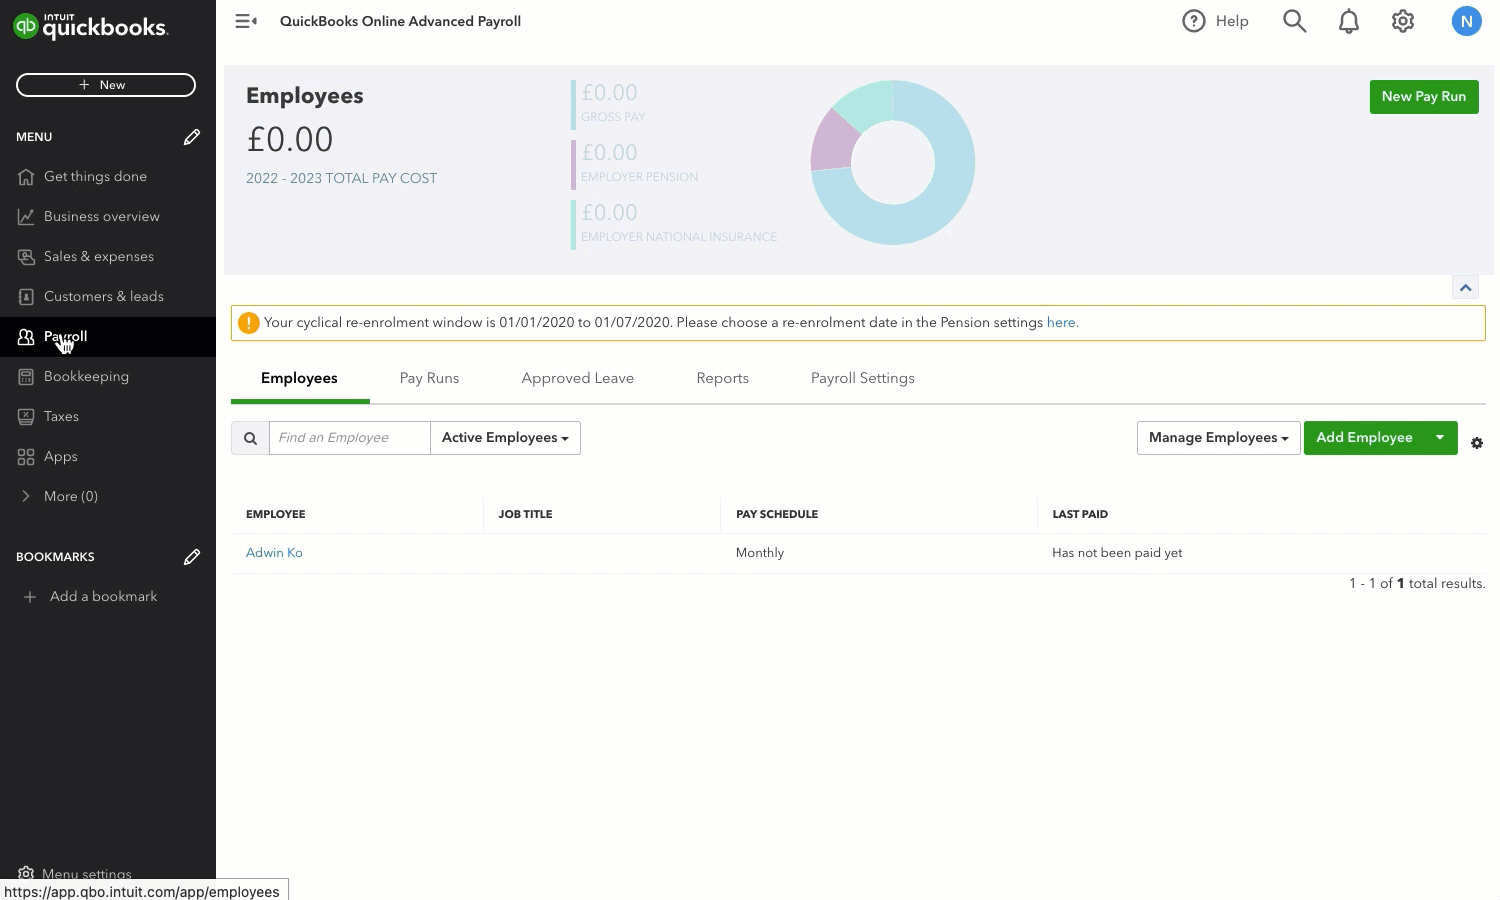Click the warning exclamation icon
Screen dimensions: 1500x900
[249, 323]
